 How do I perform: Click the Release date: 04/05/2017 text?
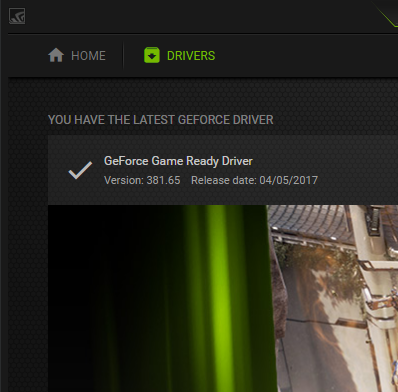pos(254,180)
